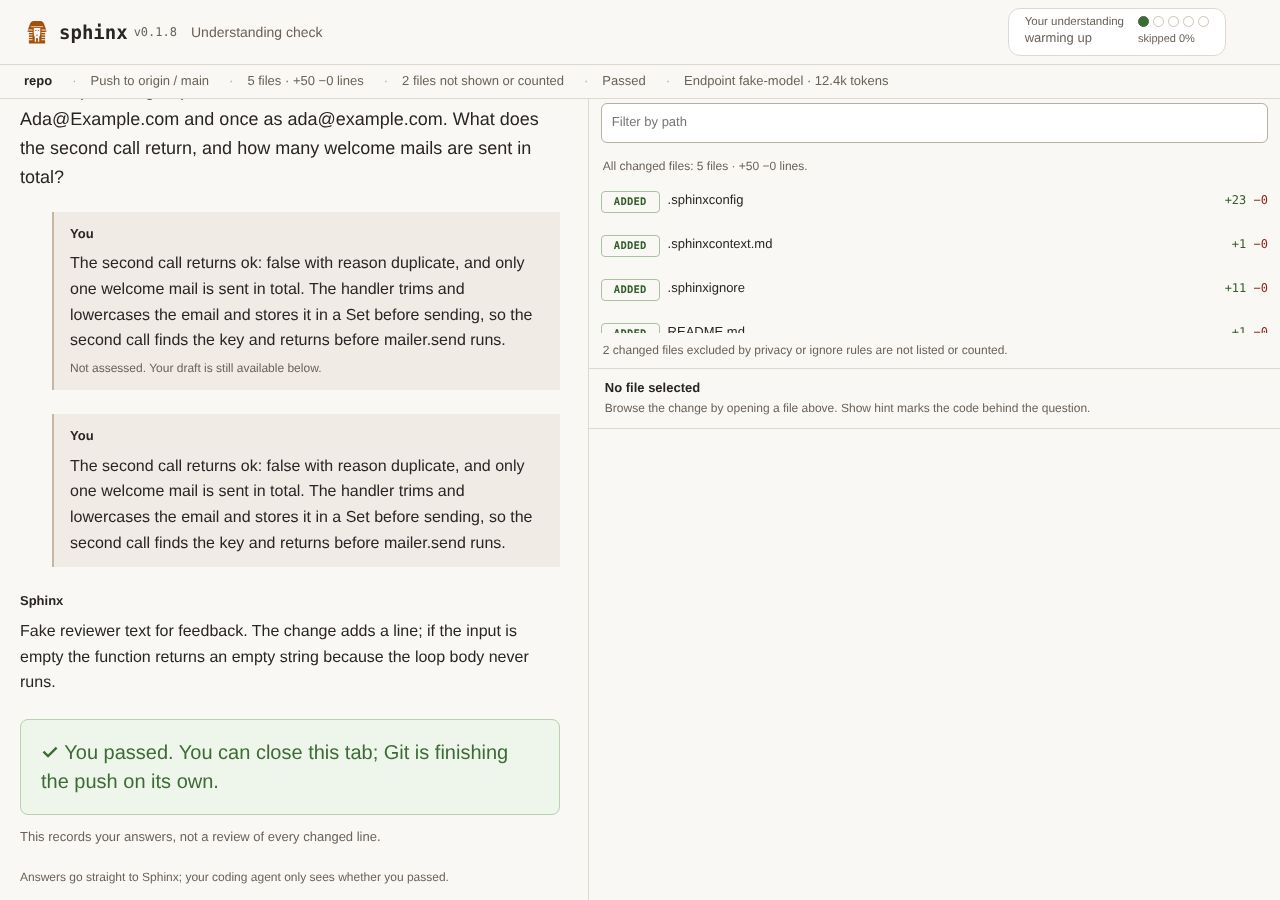This screenshot has height=900, width=1280.
Task: Click the 'repo' label in the status bar
Action: click(38, 81)
